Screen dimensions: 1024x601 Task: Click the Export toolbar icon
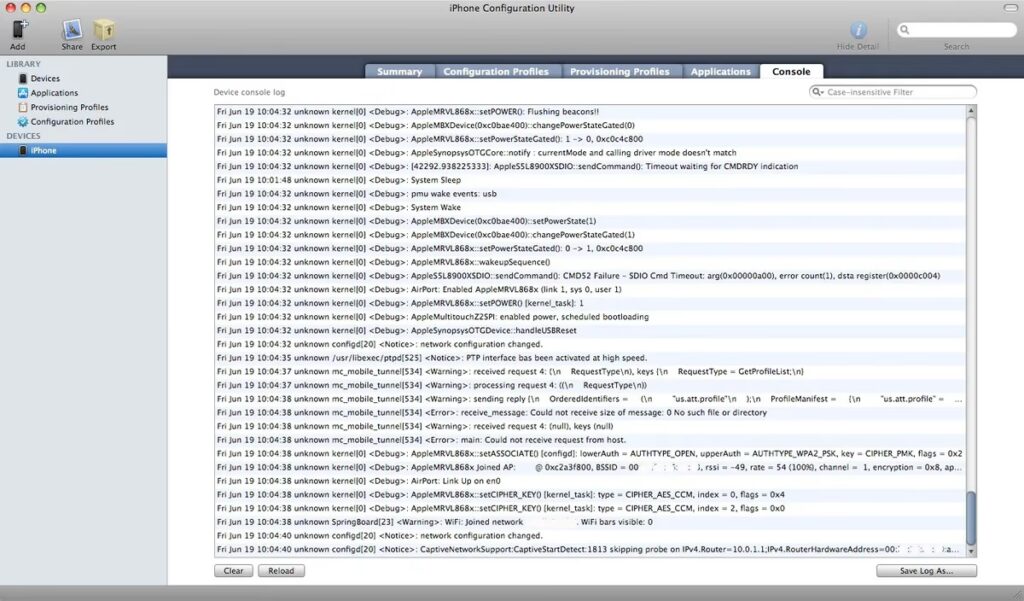(103, 31)
